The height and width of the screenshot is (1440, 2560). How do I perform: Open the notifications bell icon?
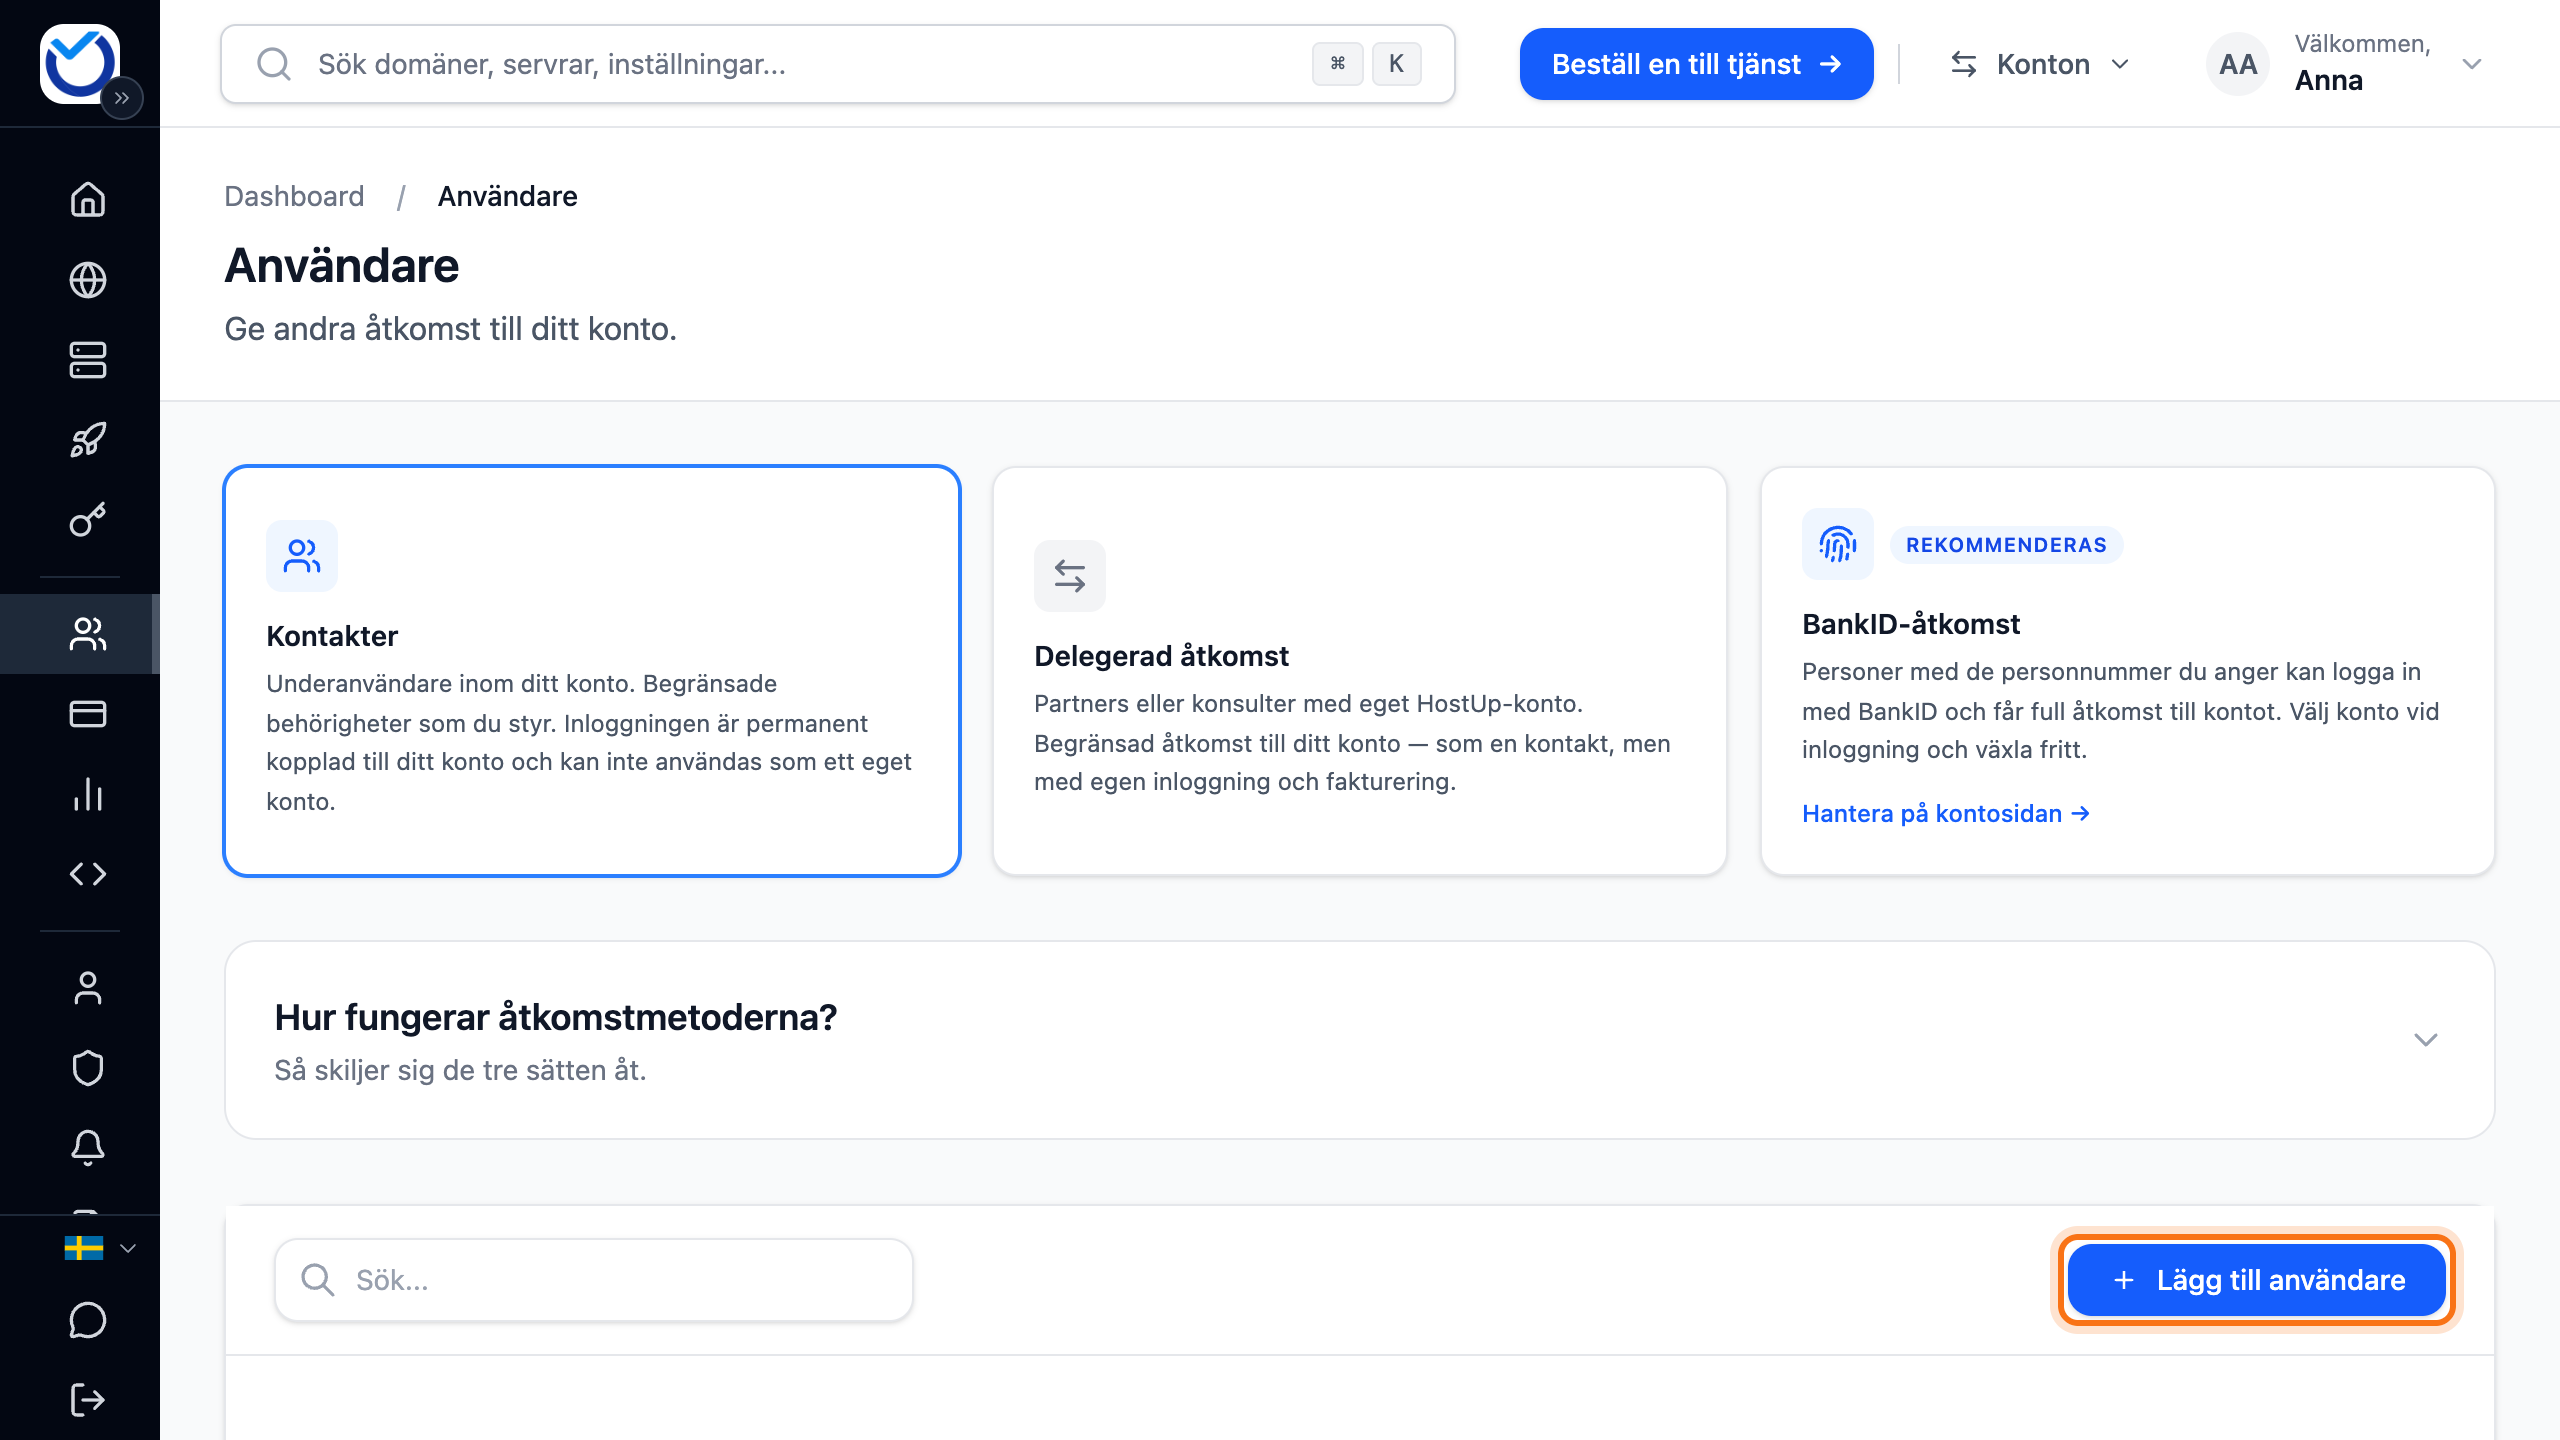88,1148
